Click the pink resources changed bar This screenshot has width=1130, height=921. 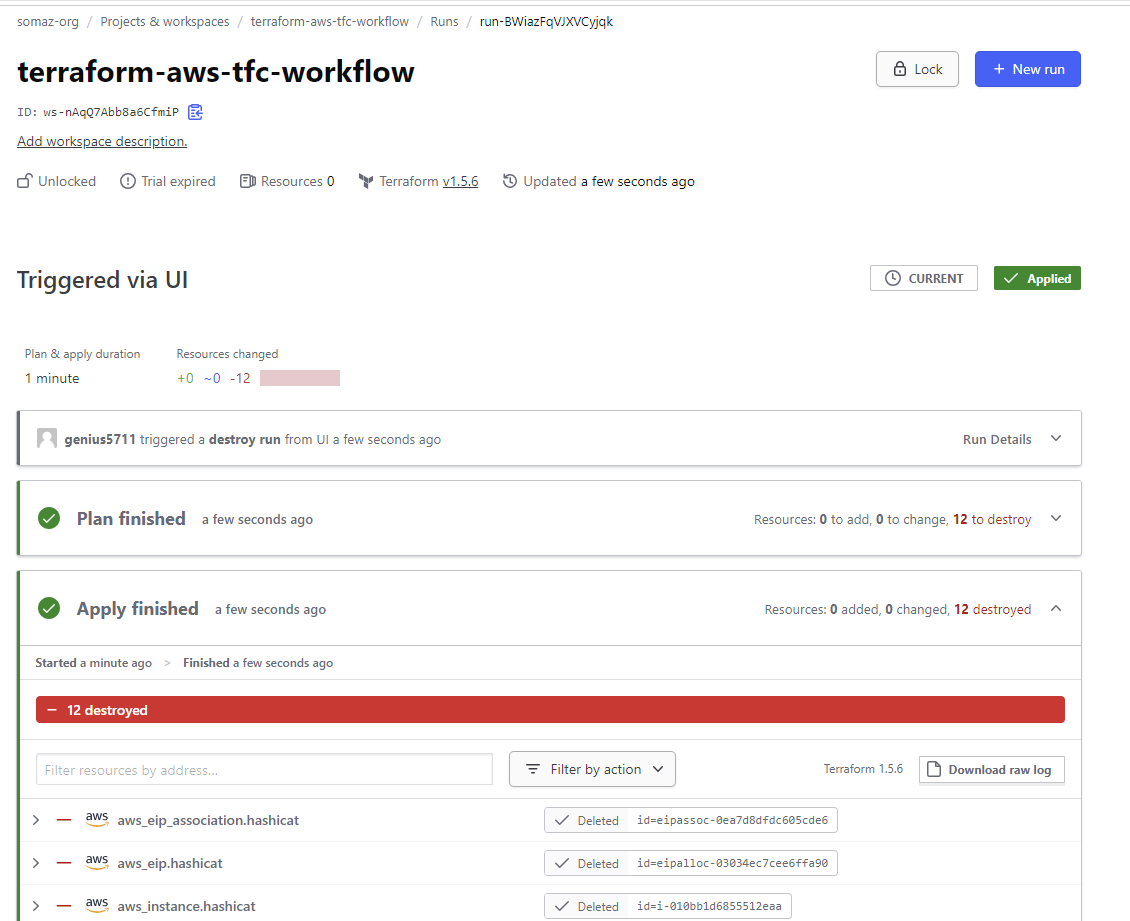300,378
